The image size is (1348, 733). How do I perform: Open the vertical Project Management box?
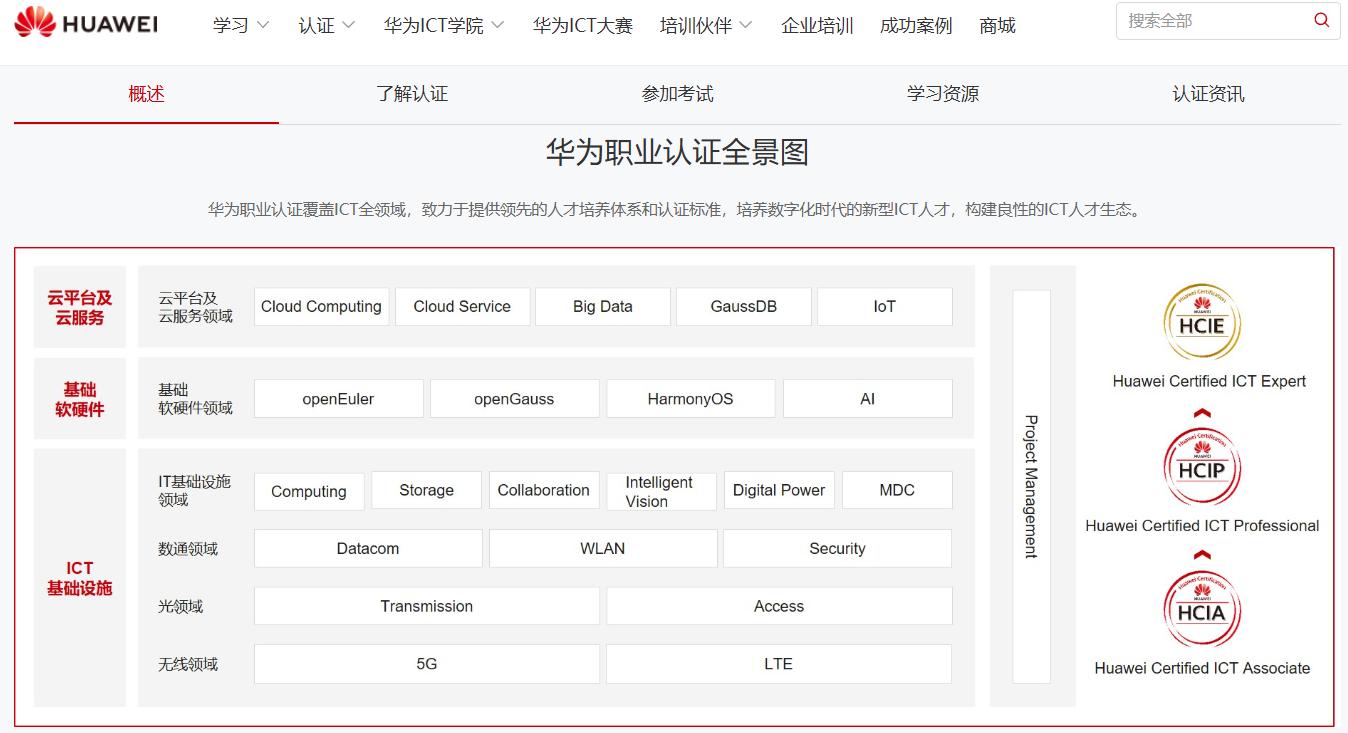coord(1031,486)
